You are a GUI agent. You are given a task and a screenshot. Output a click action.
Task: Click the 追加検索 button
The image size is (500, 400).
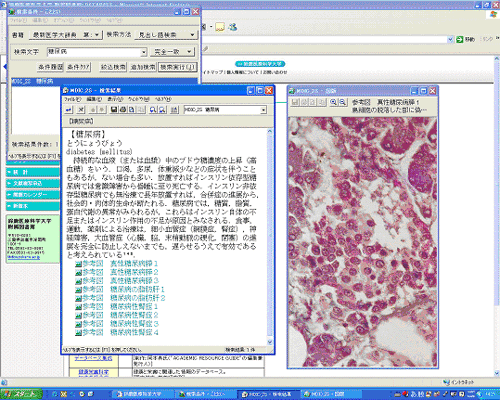[143, 67]
